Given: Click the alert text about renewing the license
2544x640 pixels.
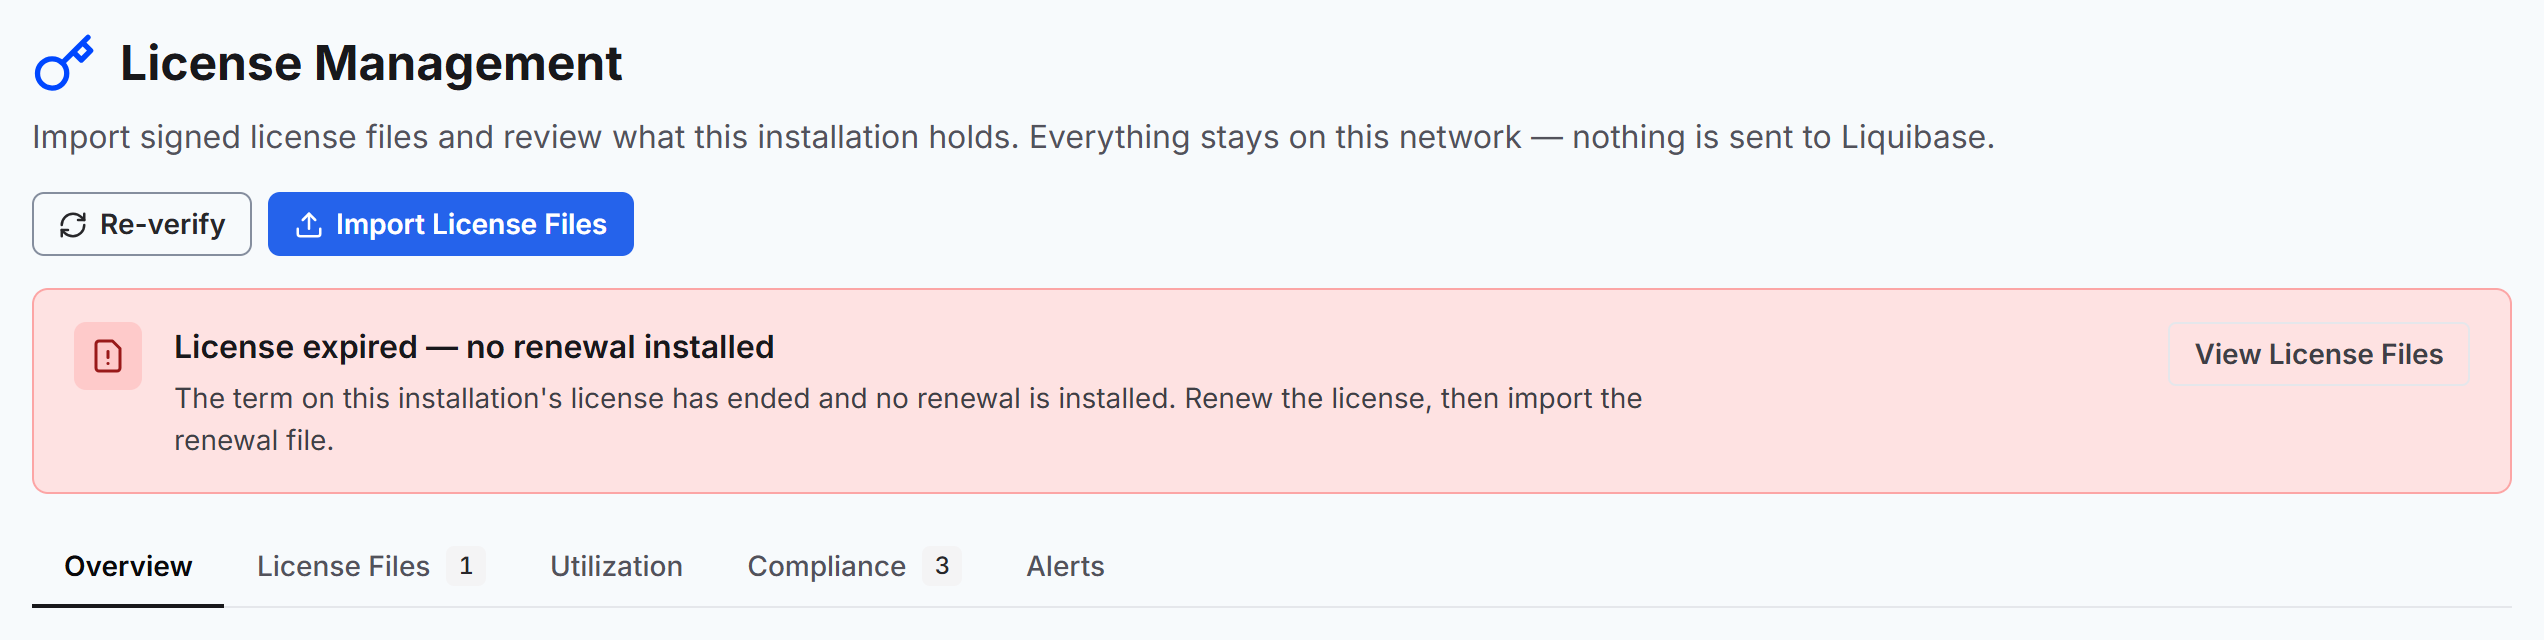Looking at the screenshot, I should point(908,419).
